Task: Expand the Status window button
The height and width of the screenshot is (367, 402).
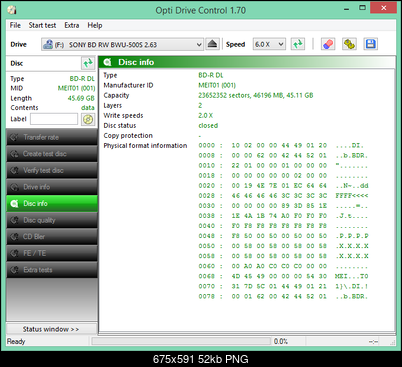Action: point(52,329)
